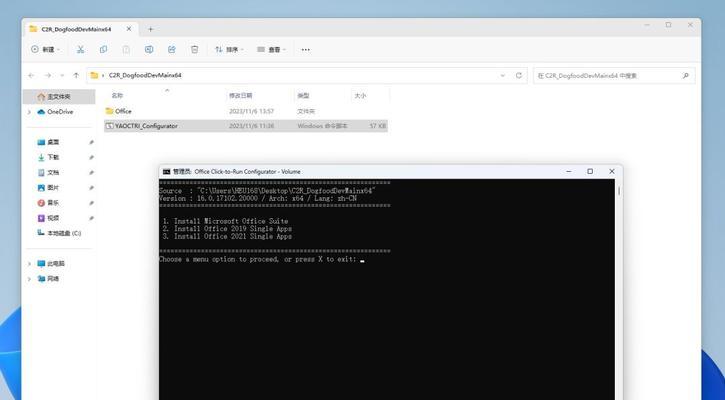Click the Refresh icon beside address bar
Image resolution: width=725 pixels, height=400 pixels.
pos(519,75)
